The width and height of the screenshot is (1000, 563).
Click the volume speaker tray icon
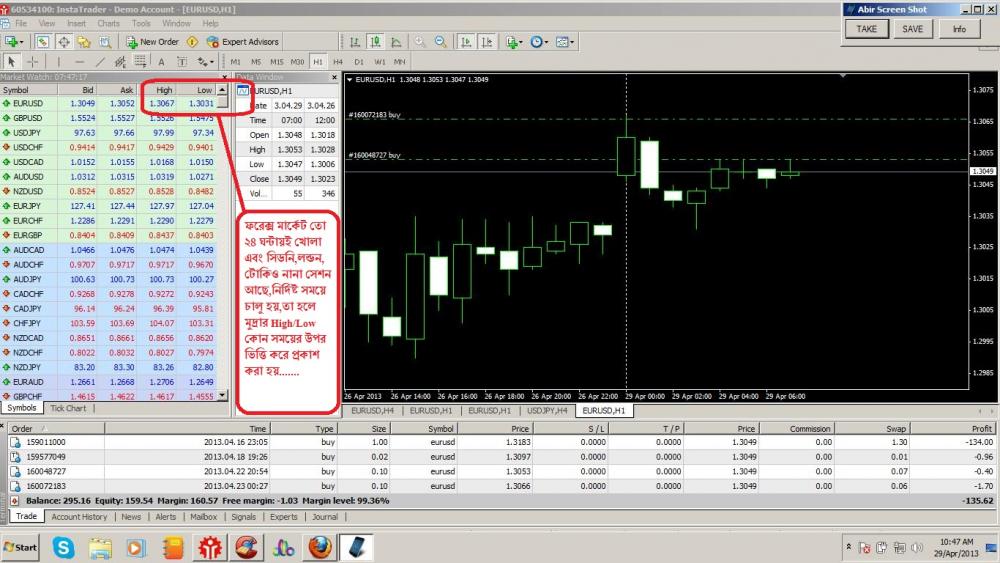[x=917, y=548]
